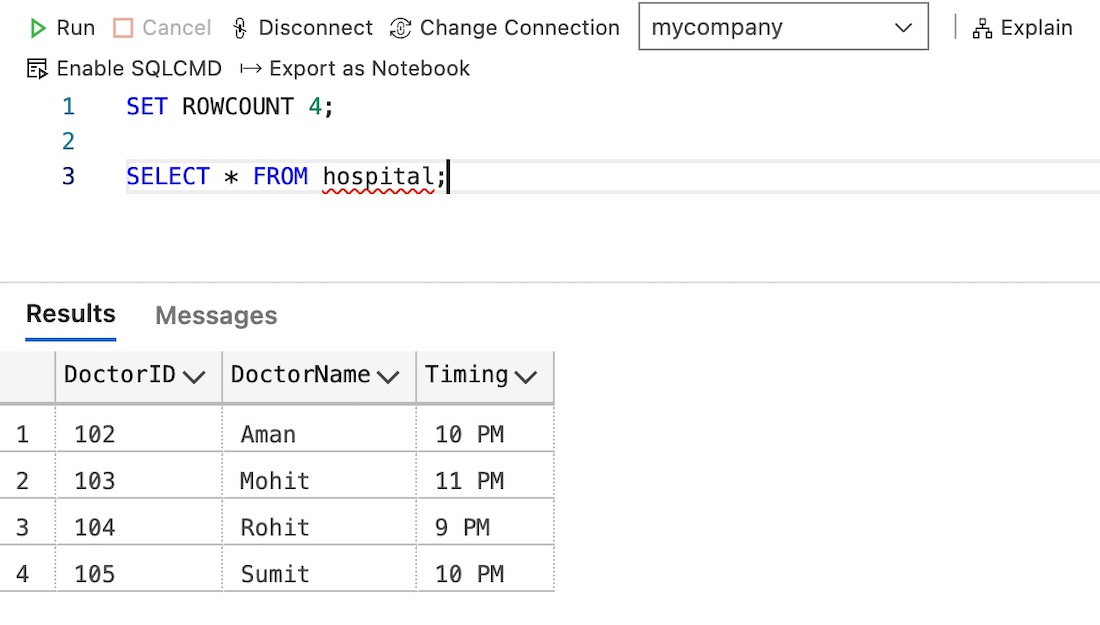
Task: Click the Enable SQLCMD icon
Action: click(37, 69)
